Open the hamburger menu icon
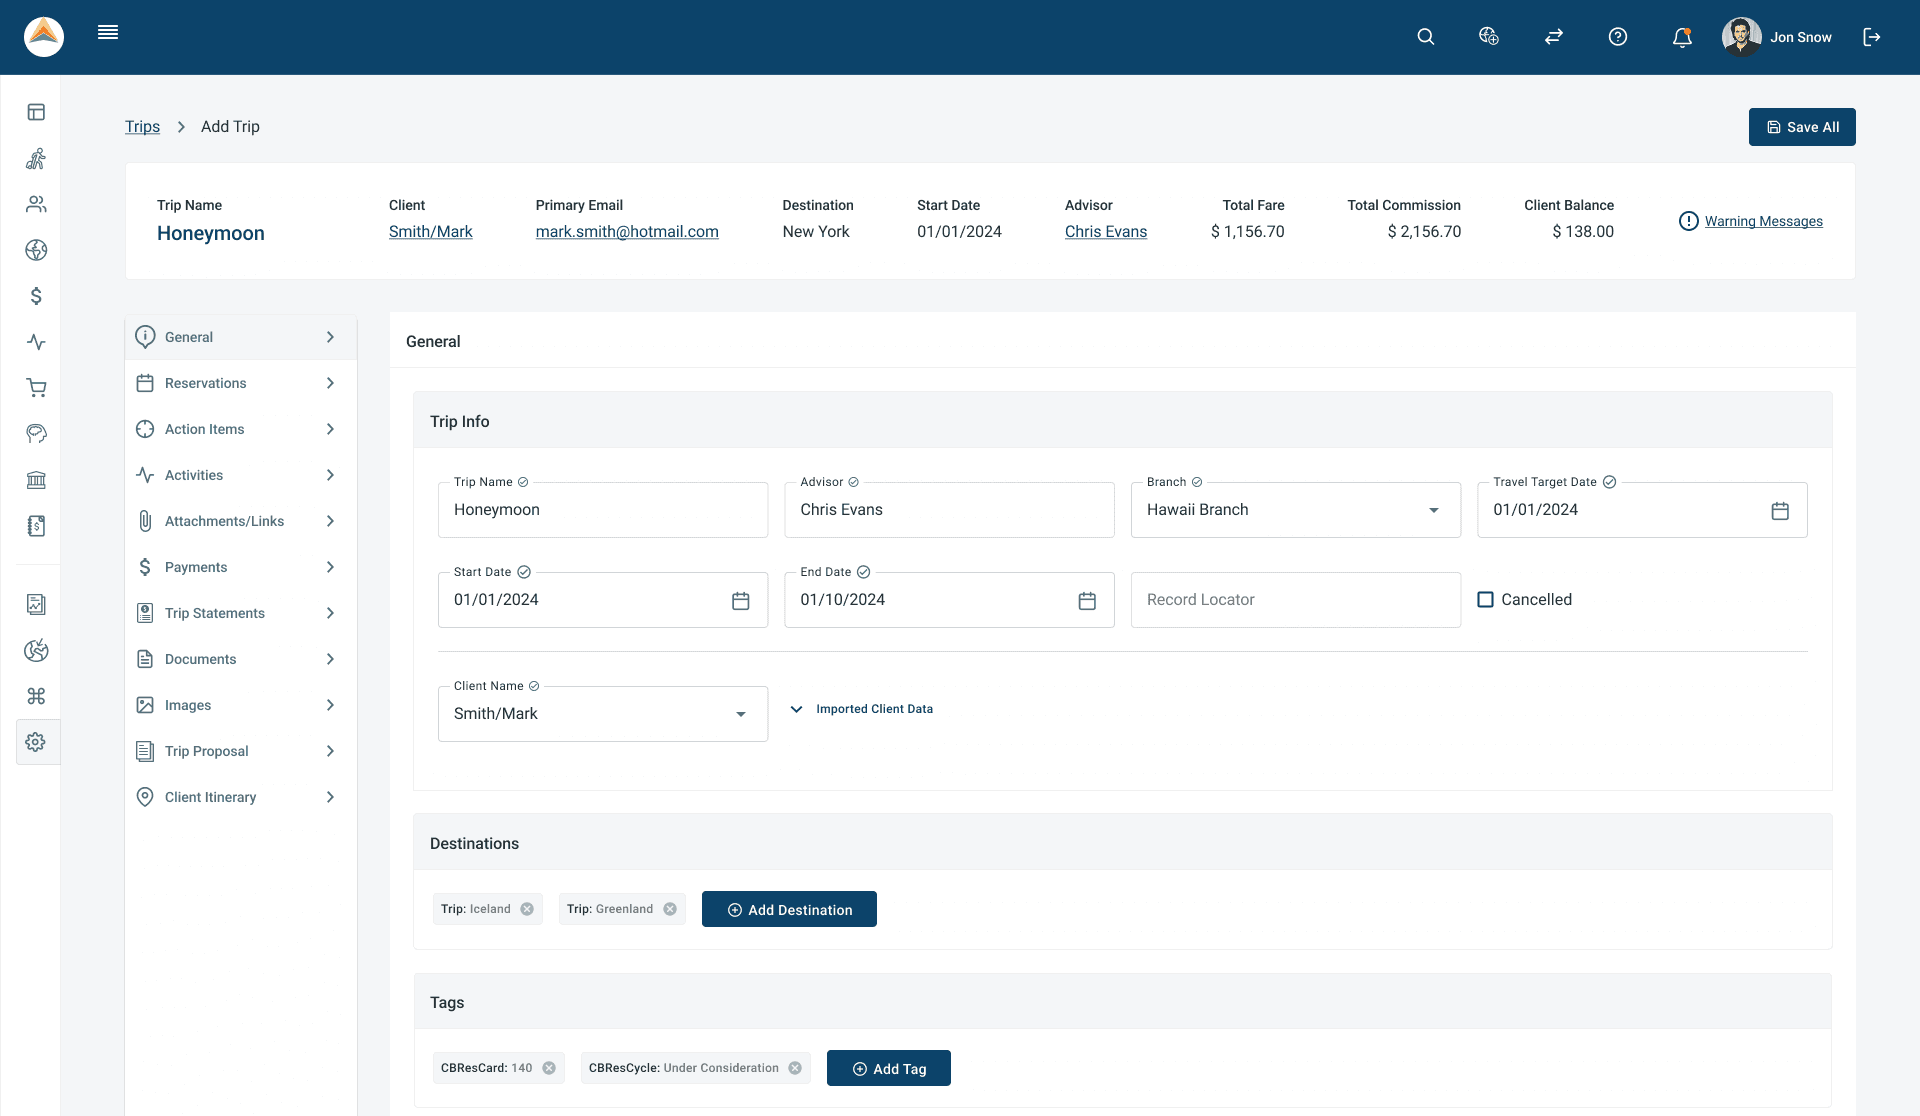 pos(108,33)
